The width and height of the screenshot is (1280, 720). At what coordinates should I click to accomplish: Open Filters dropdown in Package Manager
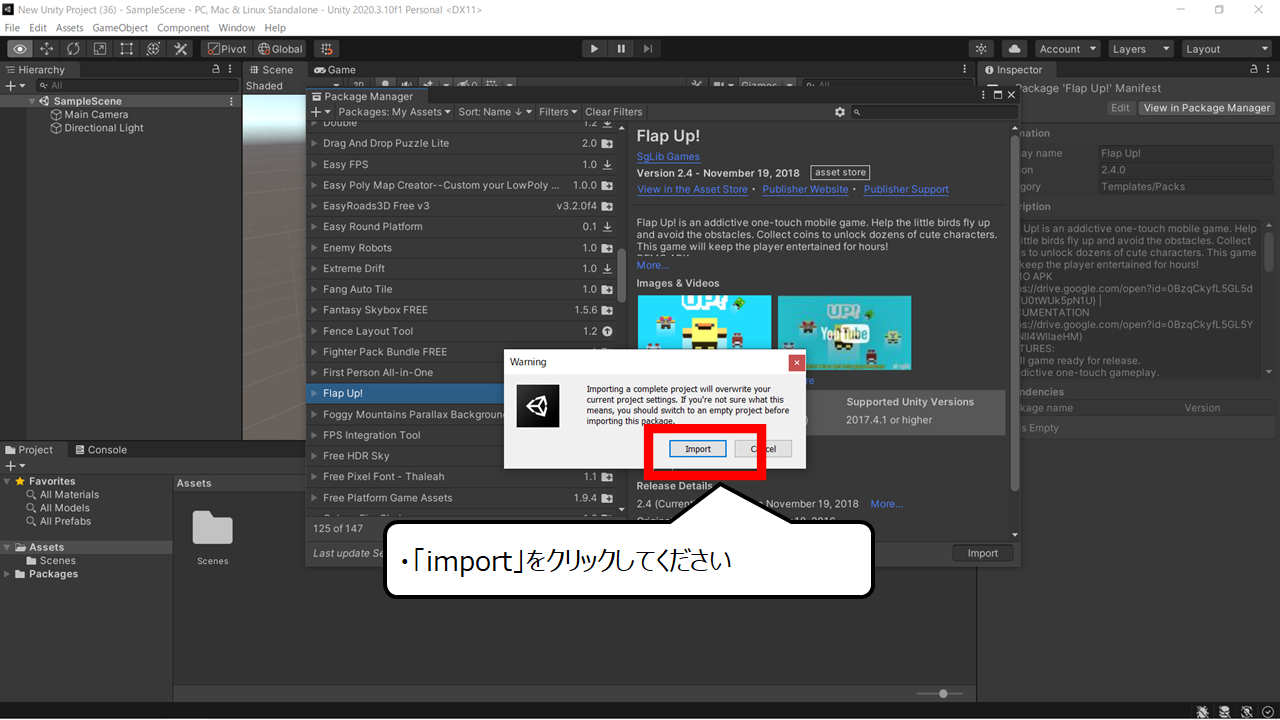coord(558,112)
